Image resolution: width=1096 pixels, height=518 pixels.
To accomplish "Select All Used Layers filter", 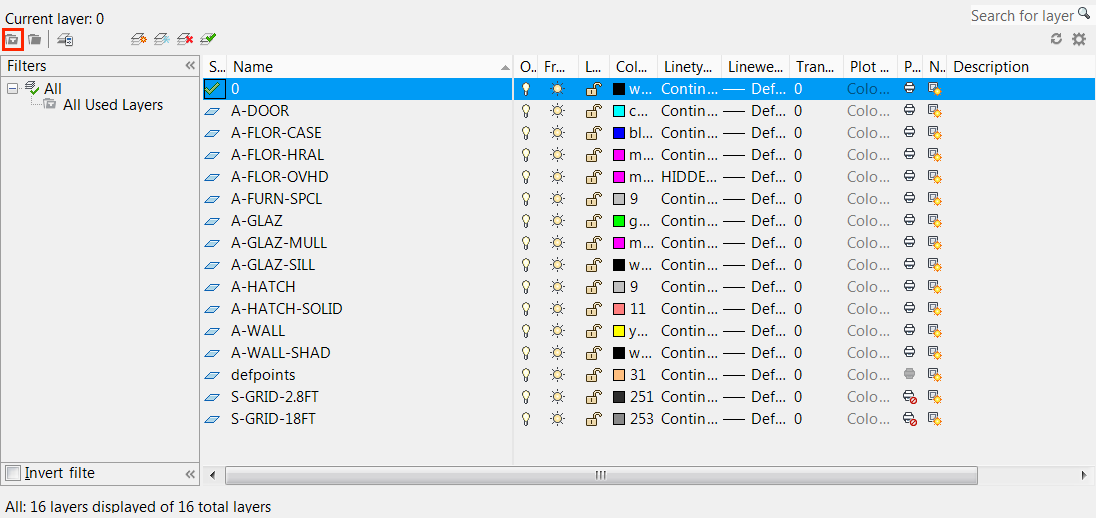I will click(x=112, y=105).
